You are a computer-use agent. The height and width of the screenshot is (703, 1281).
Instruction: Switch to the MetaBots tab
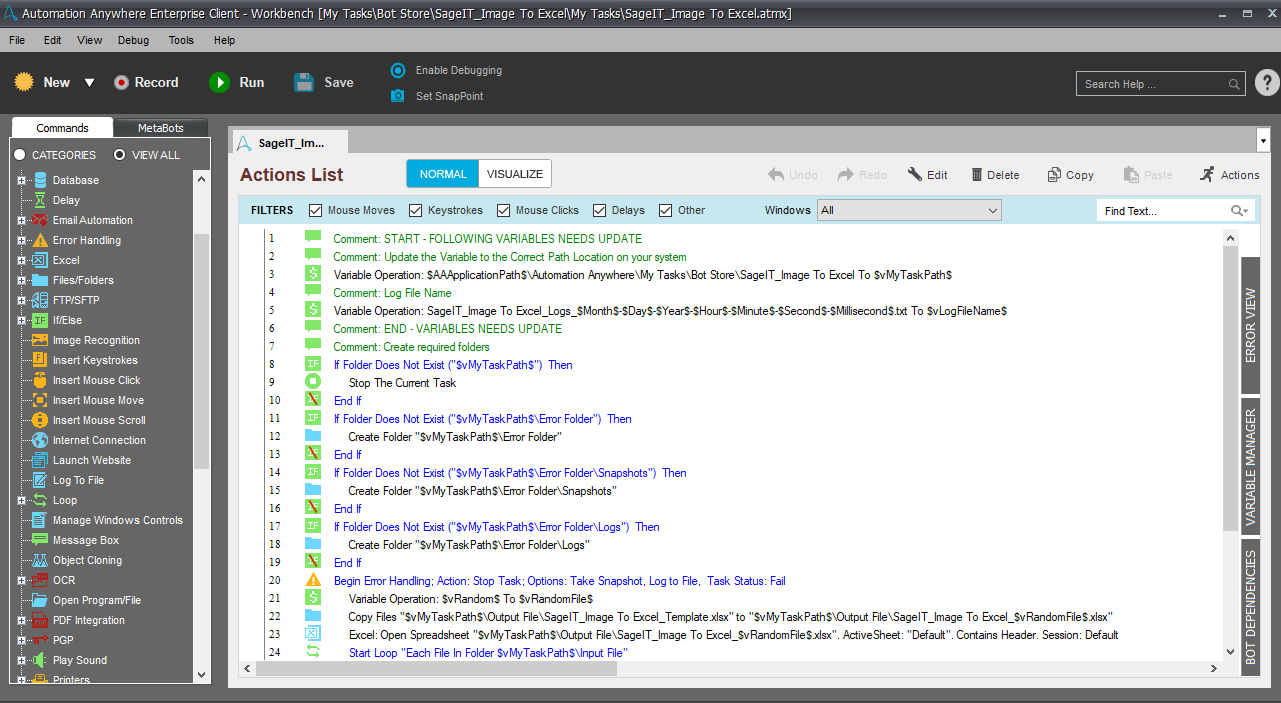point(160,128)
